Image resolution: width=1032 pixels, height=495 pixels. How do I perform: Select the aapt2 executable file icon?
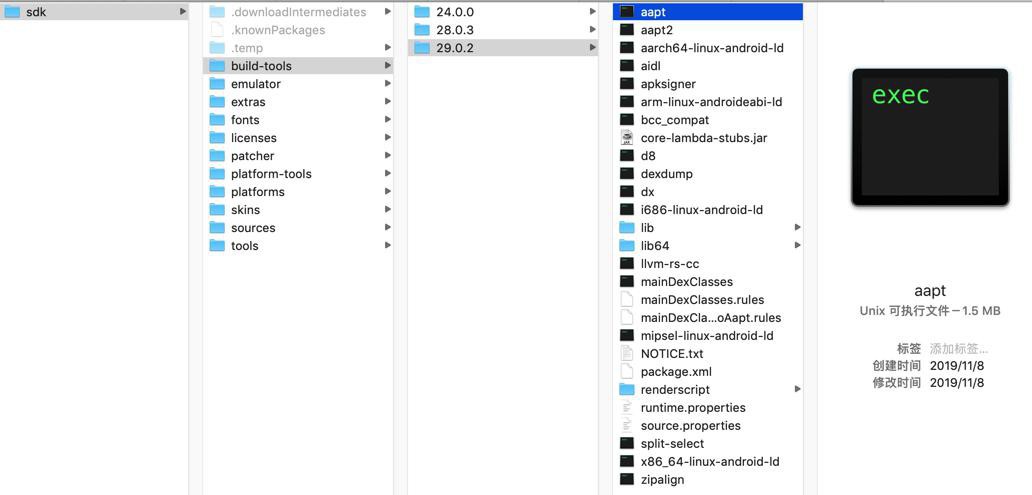click(x=627, y=30)
